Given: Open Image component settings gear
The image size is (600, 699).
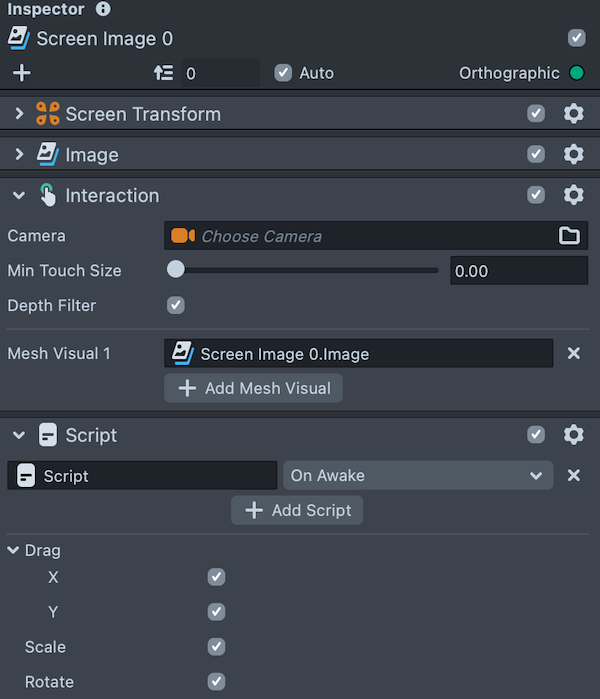Looking at the screenshot, I should [573, 155].
